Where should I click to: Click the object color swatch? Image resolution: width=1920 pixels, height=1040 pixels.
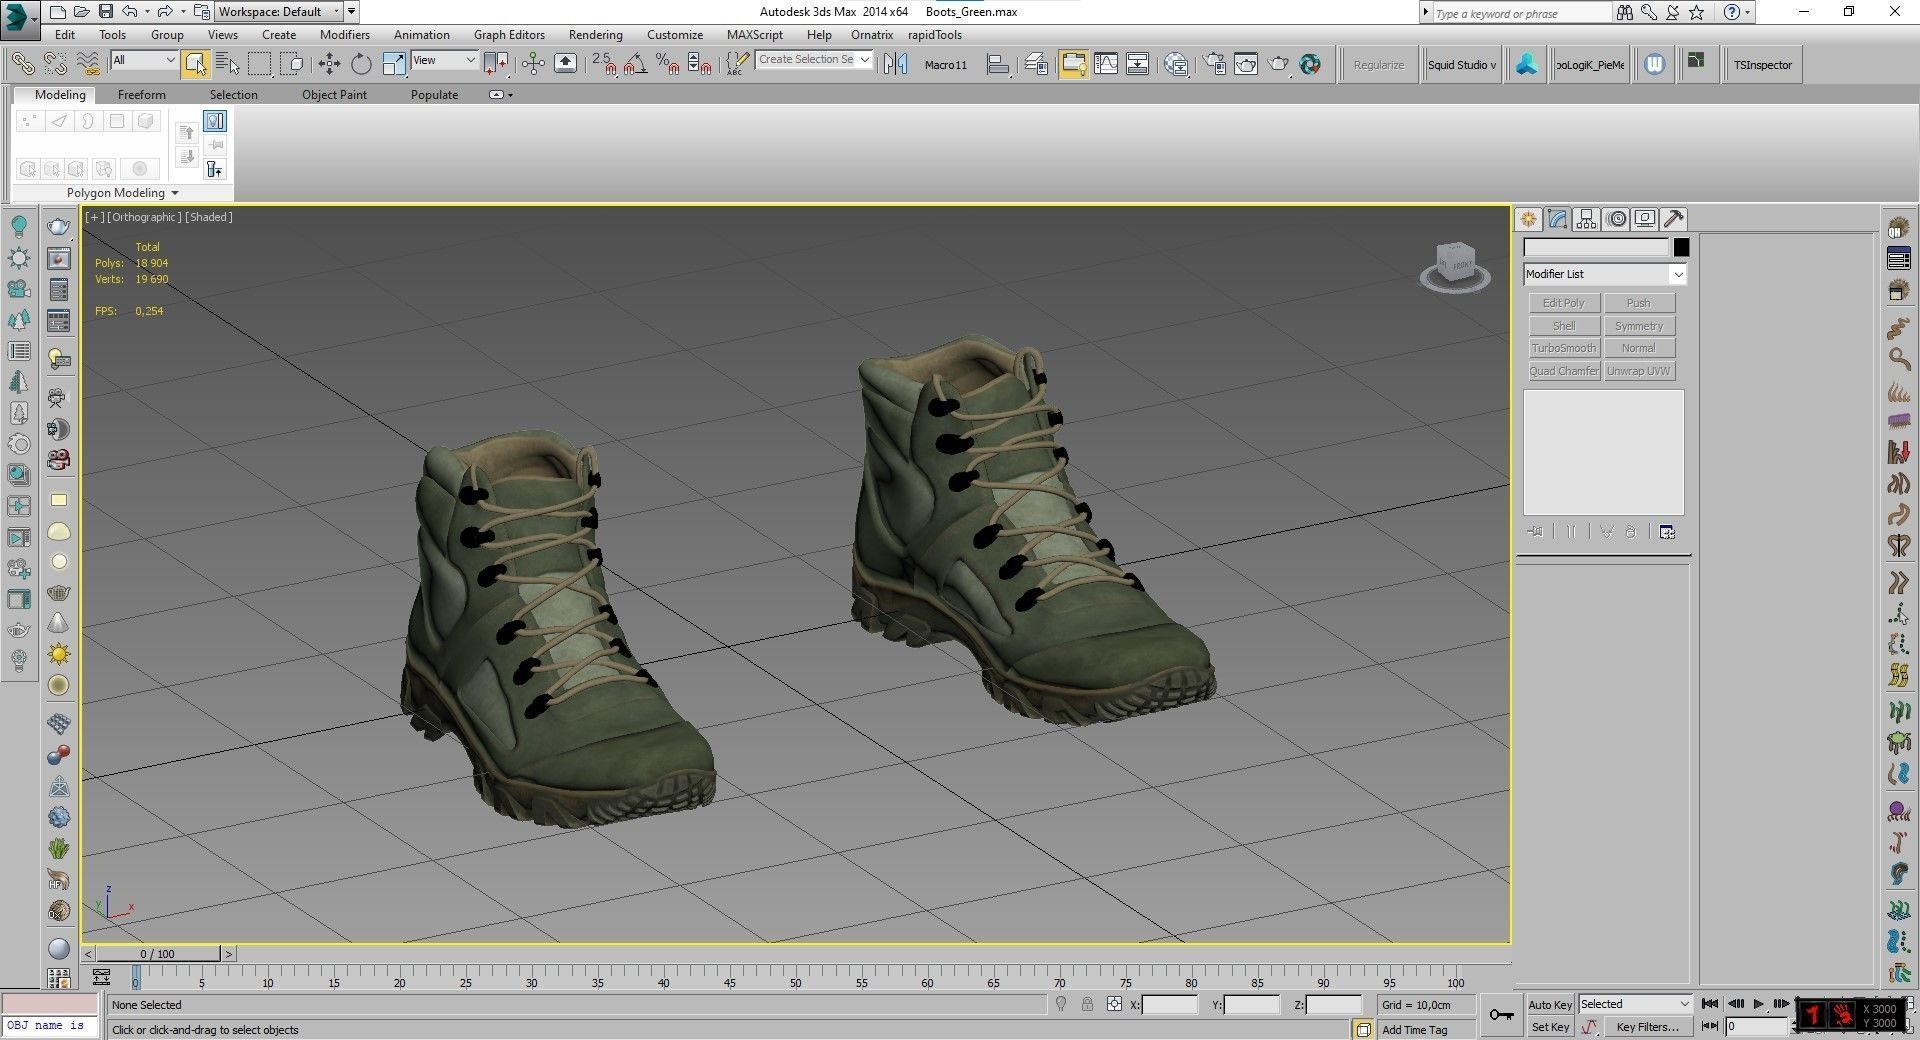click(x=1681, y=247)
